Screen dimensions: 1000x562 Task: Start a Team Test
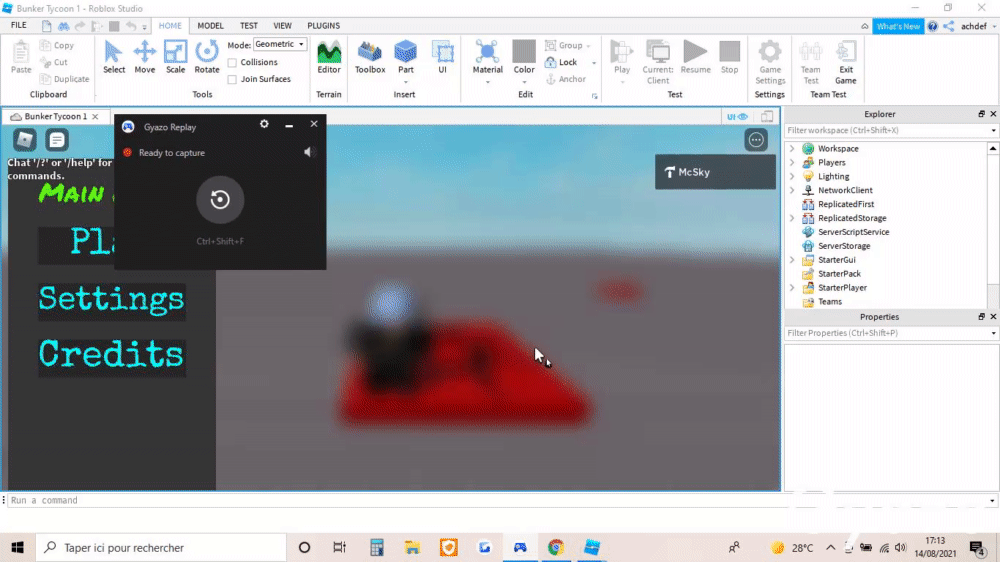(811, 62)
